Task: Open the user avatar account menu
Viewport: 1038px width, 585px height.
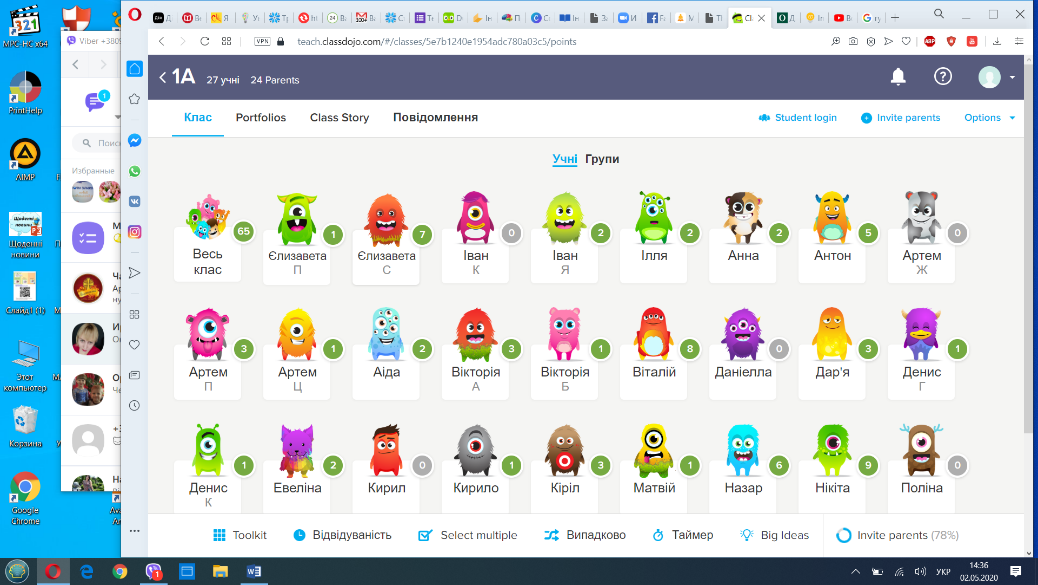Action: tap(996, 77)
